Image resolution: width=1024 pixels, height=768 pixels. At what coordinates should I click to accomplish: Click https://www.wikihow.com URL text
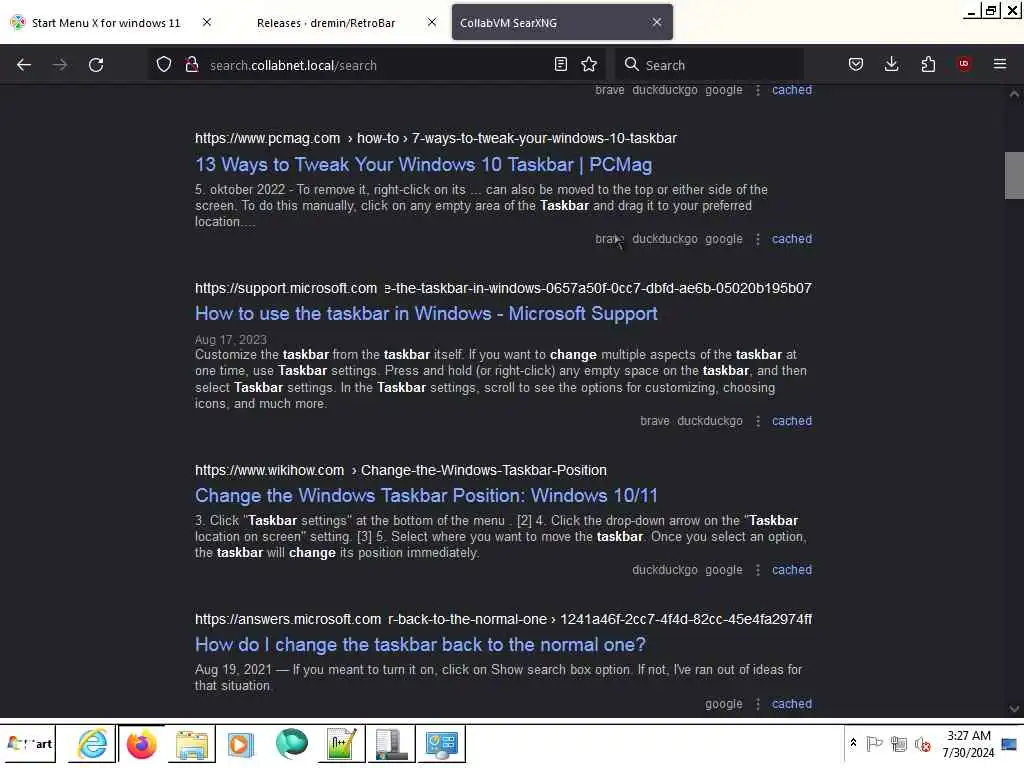pyautogui.click(x=269, y=470)
